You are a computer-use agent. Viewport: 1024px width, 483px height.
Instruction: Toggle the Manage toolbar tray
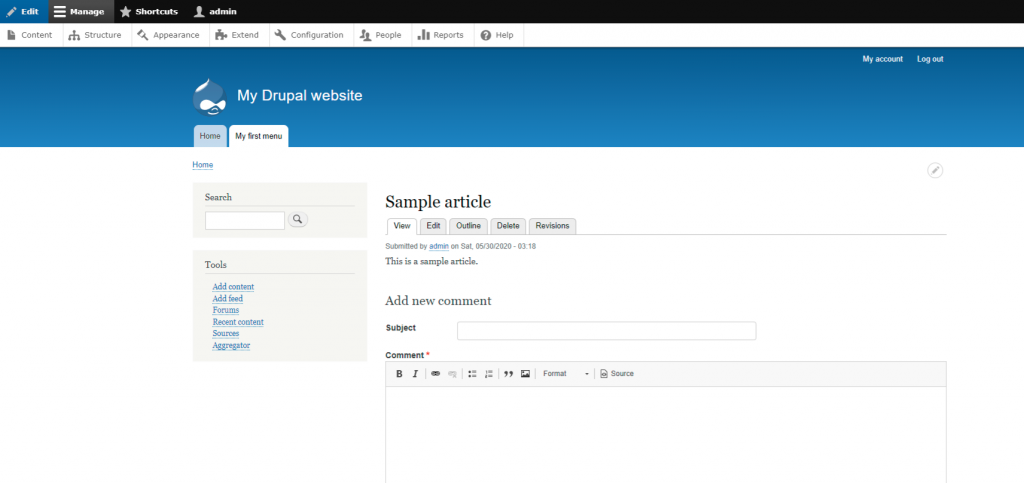tap(80, 12)
